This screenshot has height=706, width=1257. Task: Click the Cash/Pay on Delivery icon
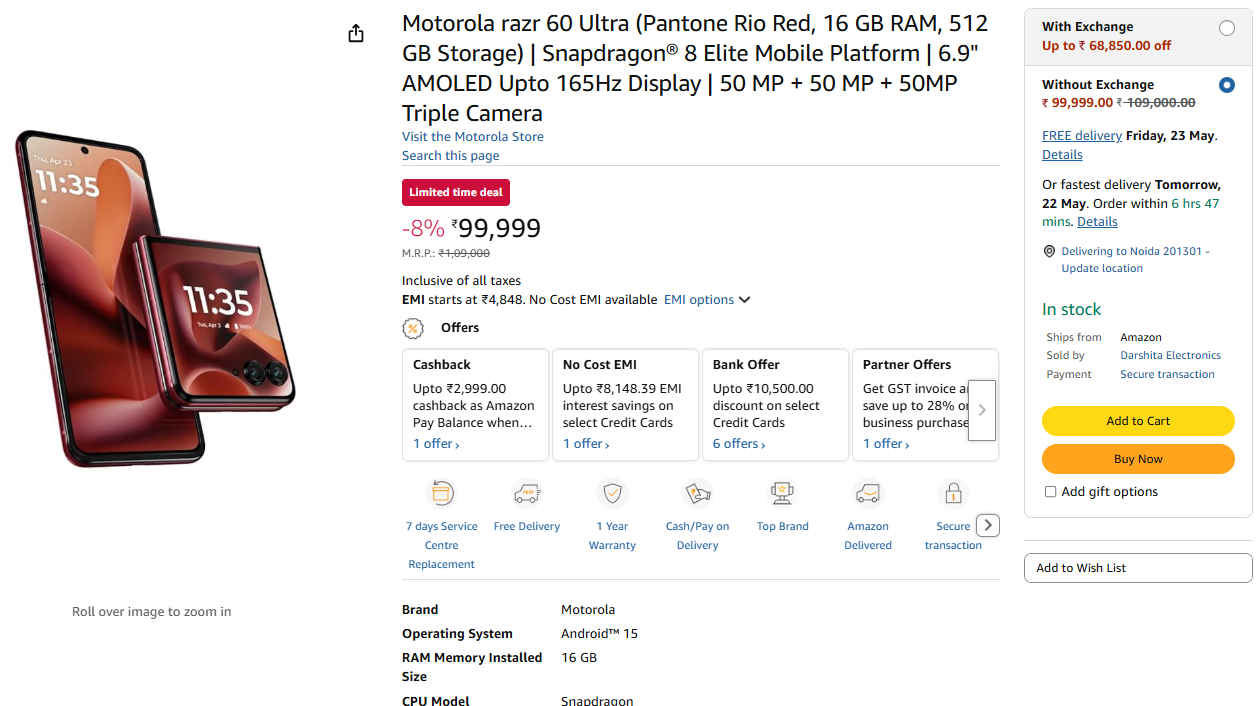pos(697,493)
